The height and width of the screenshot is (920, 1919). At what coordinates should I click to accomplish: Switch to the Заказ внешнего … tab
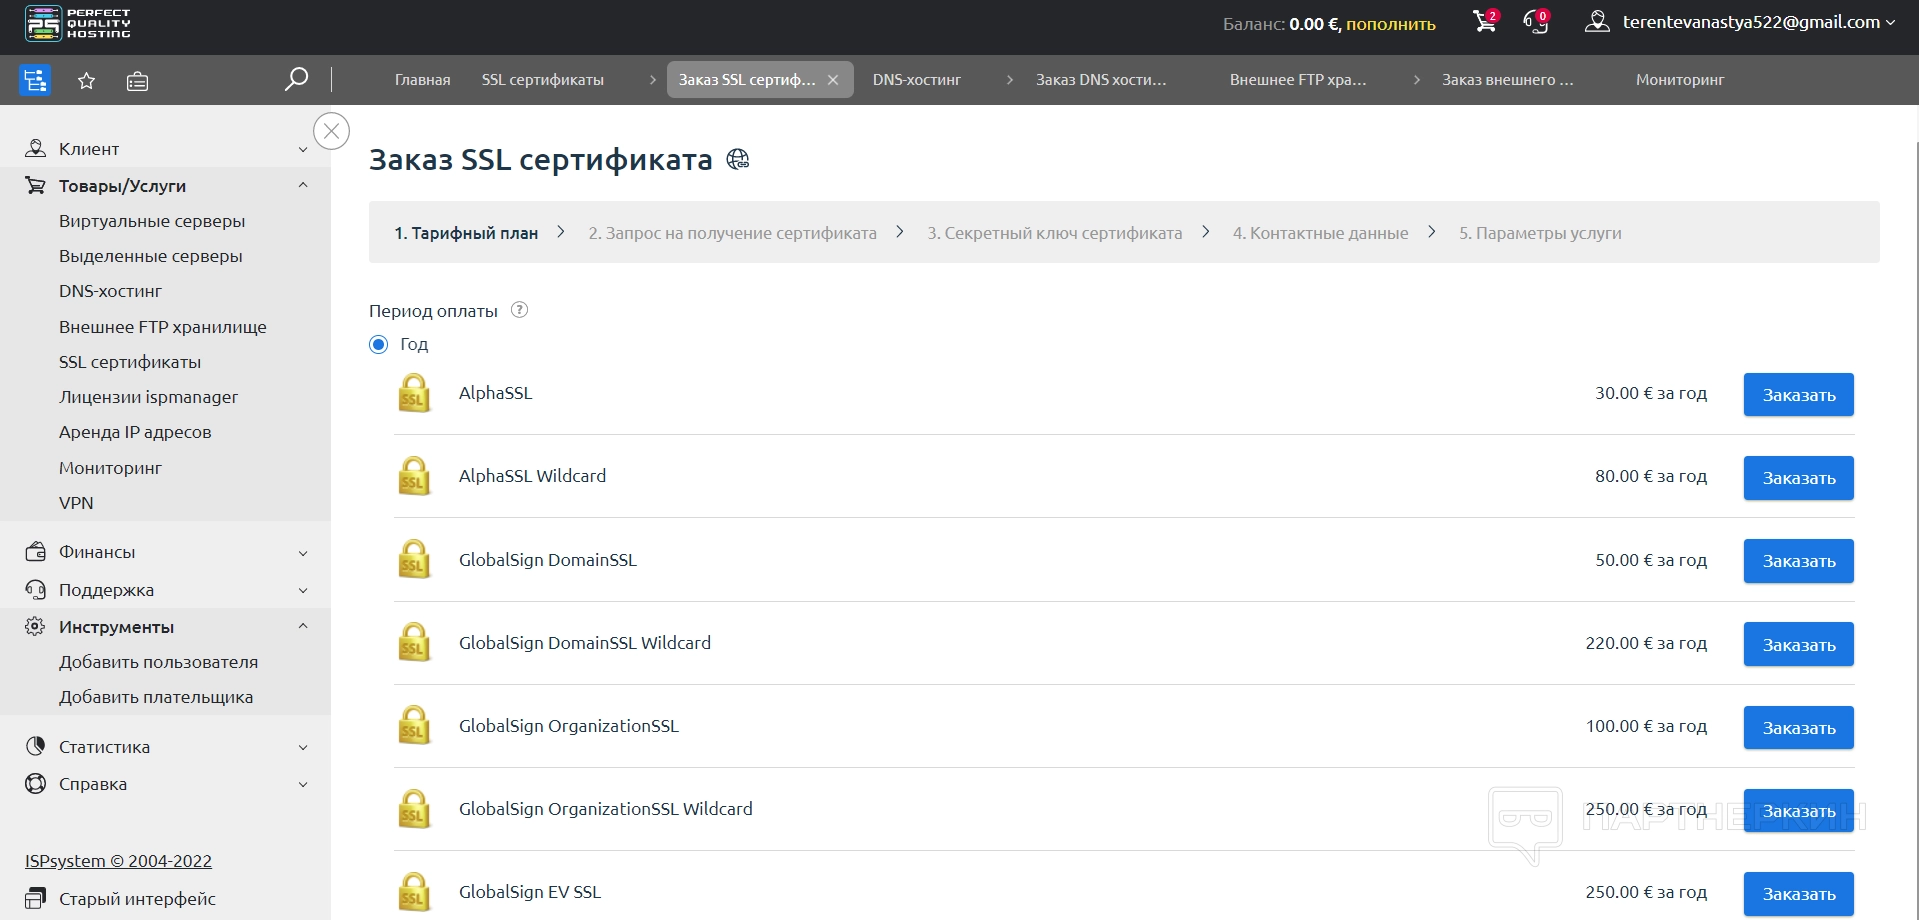pos(1508,80)
